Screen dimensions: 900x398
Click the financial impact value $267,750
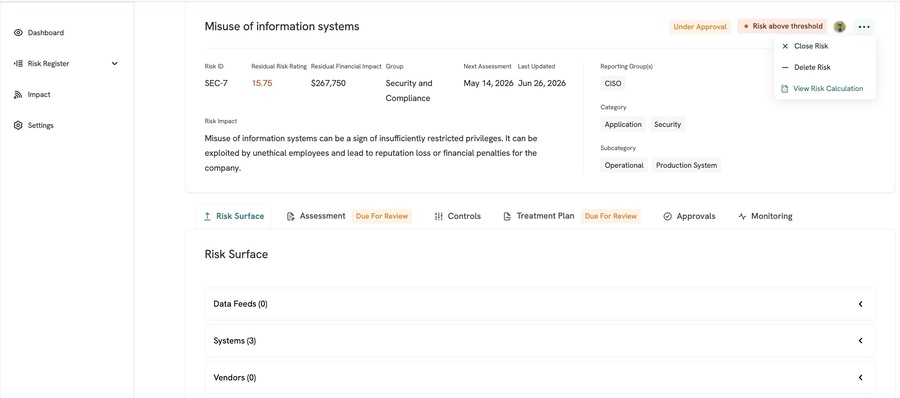tap(328, 83)
